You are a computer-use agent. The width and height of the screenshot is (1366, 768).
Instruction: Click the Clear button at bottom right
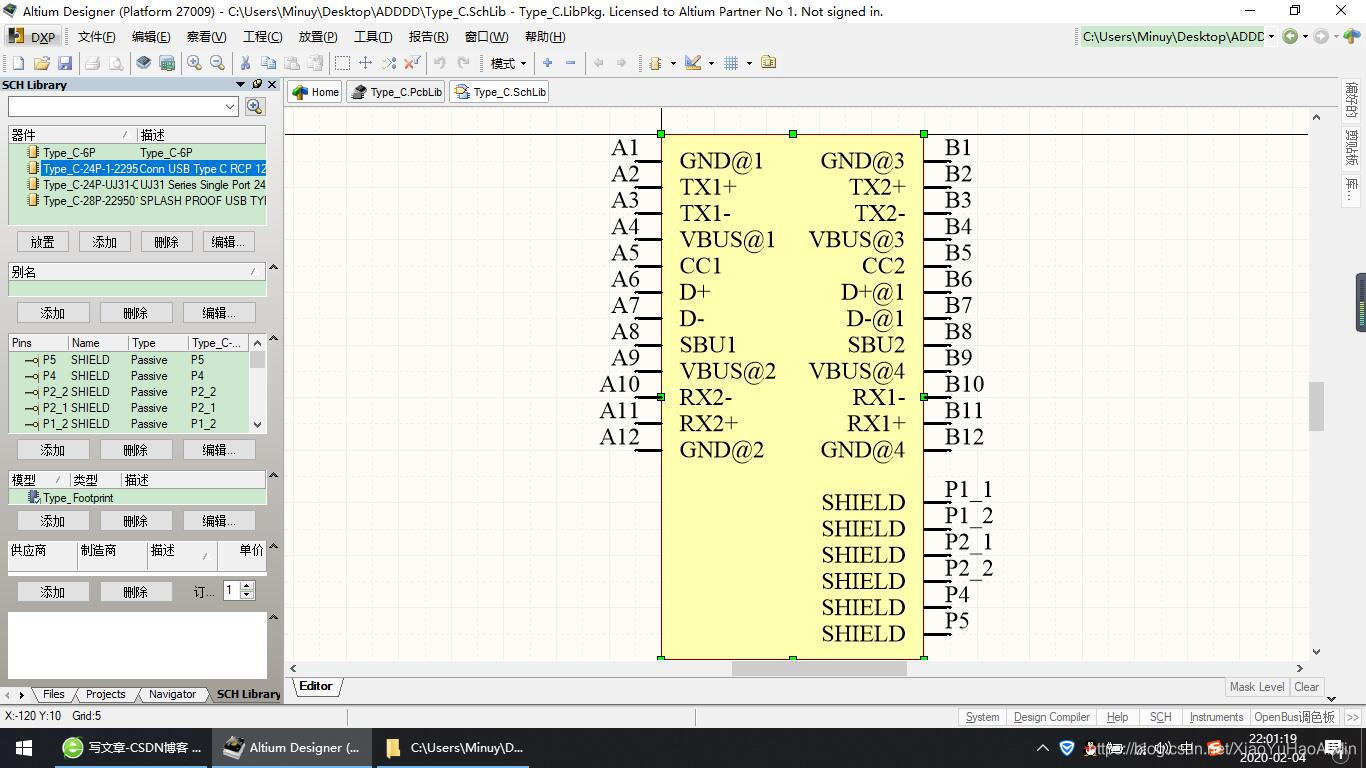[x=1307, y=687]
